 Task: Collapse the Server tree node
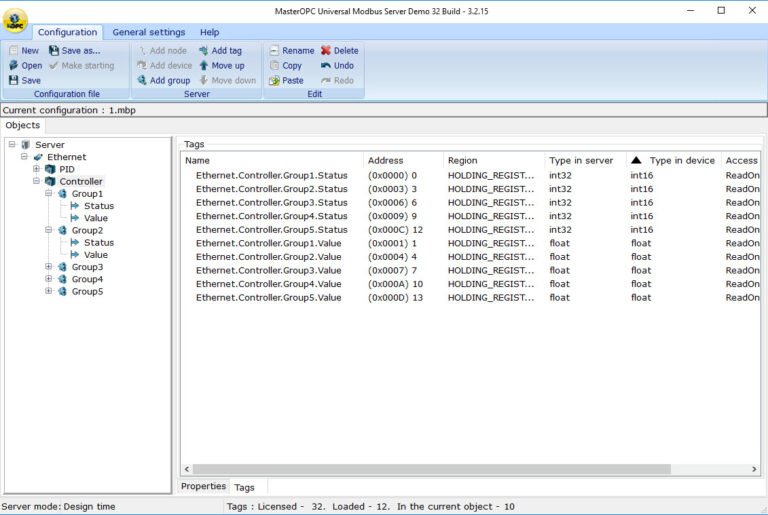coord(12,144)
